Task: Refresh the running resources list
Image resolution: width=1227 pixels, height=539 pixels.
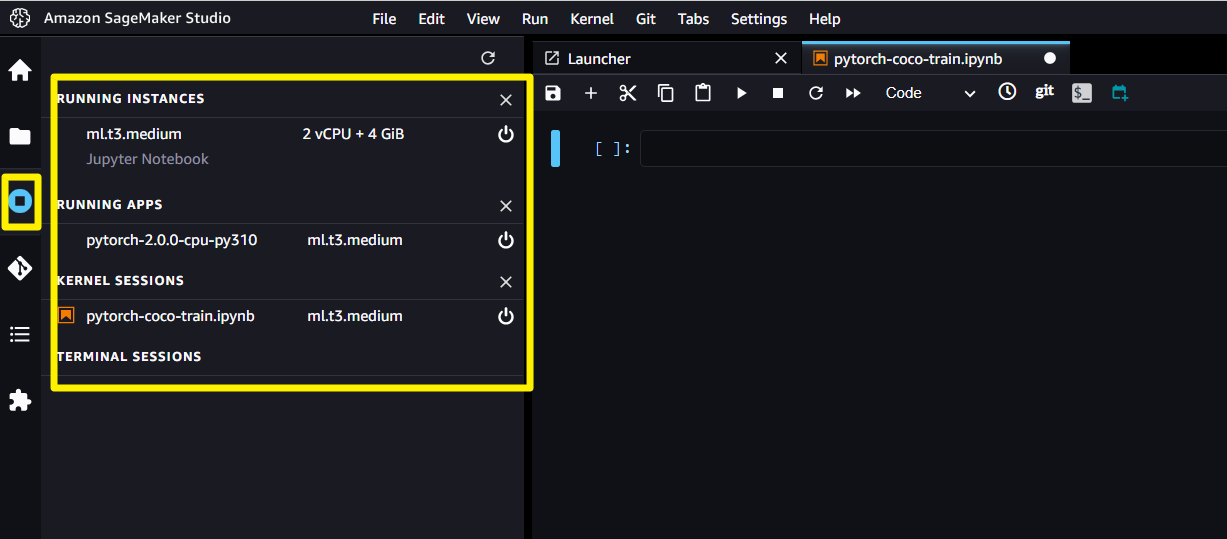Action: point(488,58)
